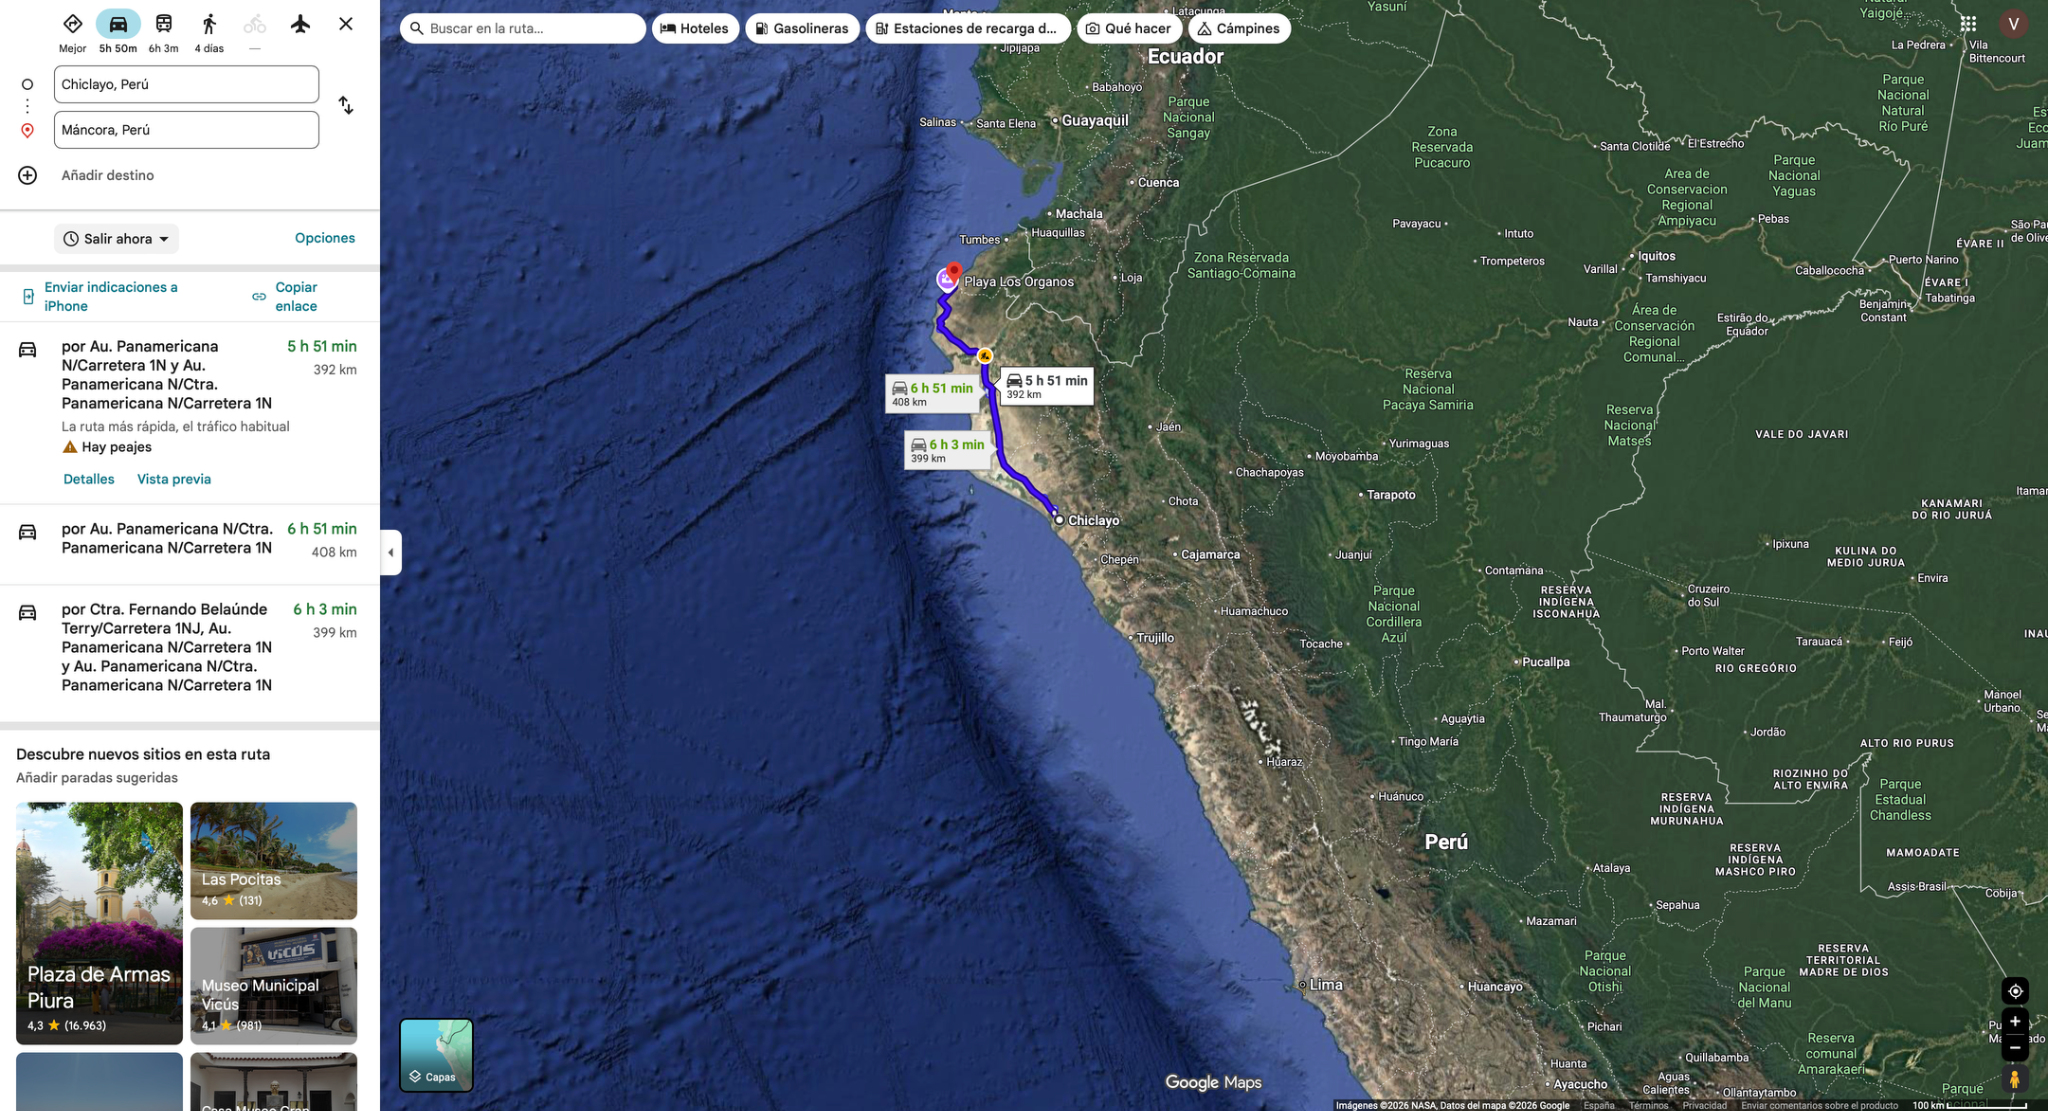Edit the Chiclayo, Perú origin field
Viewport: 2048px width, 1111px height.
[x=187, y=84]
